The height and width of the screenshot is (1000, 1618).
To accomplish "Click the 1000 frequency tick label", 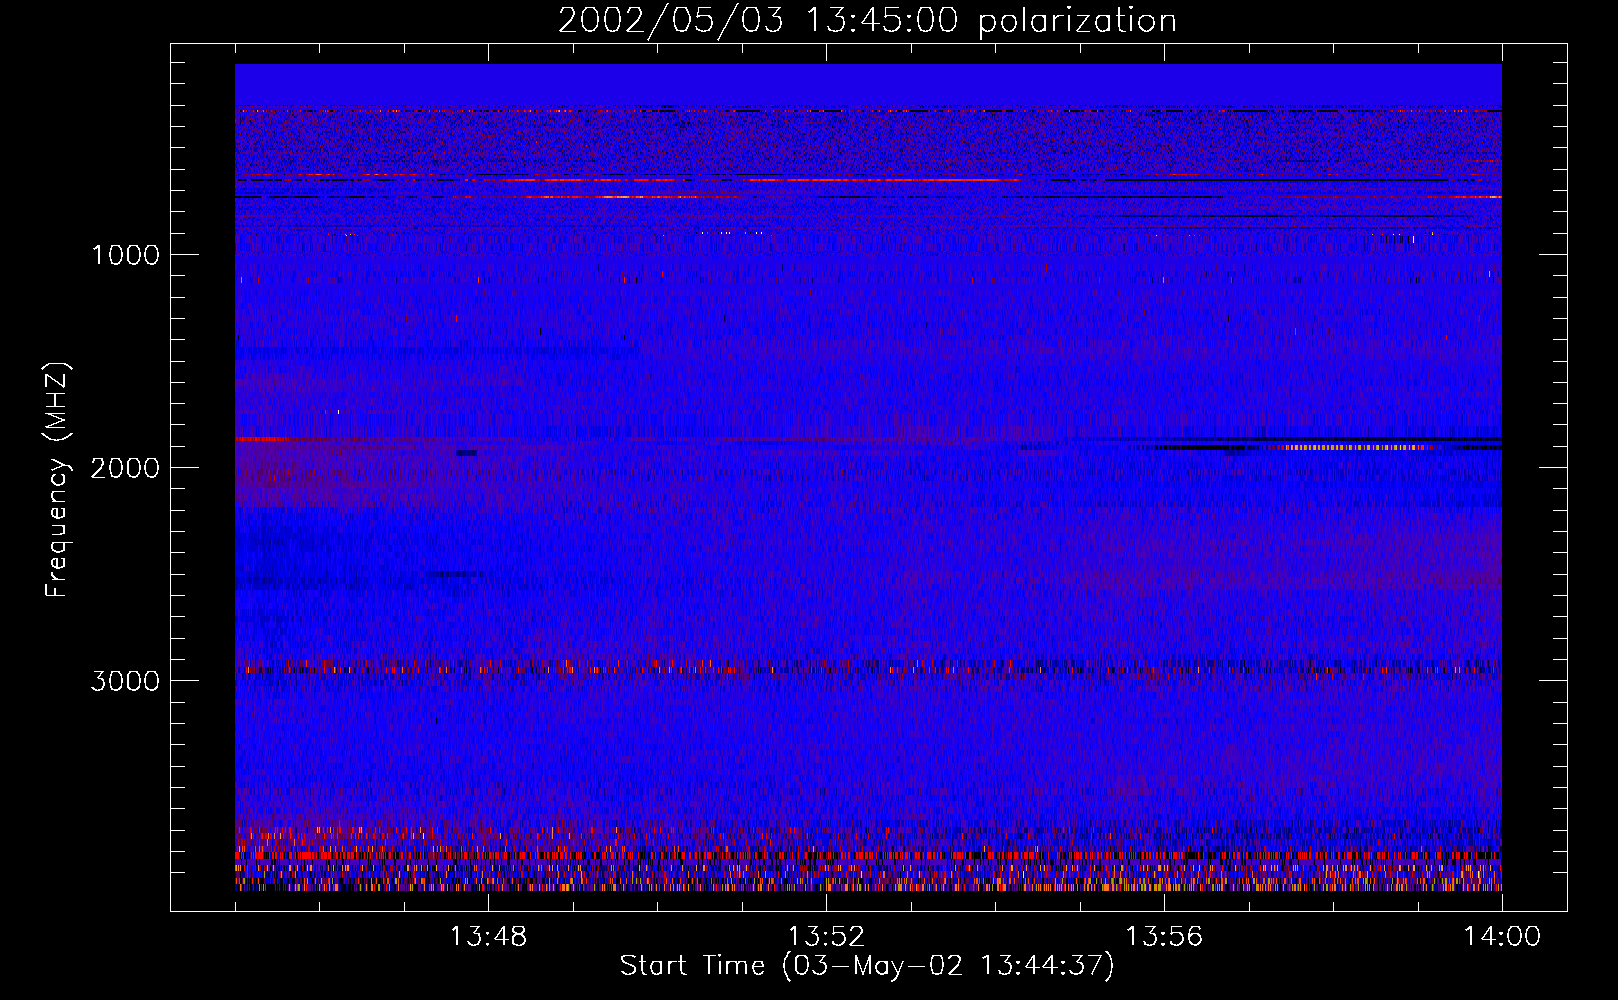I will 125,255.
